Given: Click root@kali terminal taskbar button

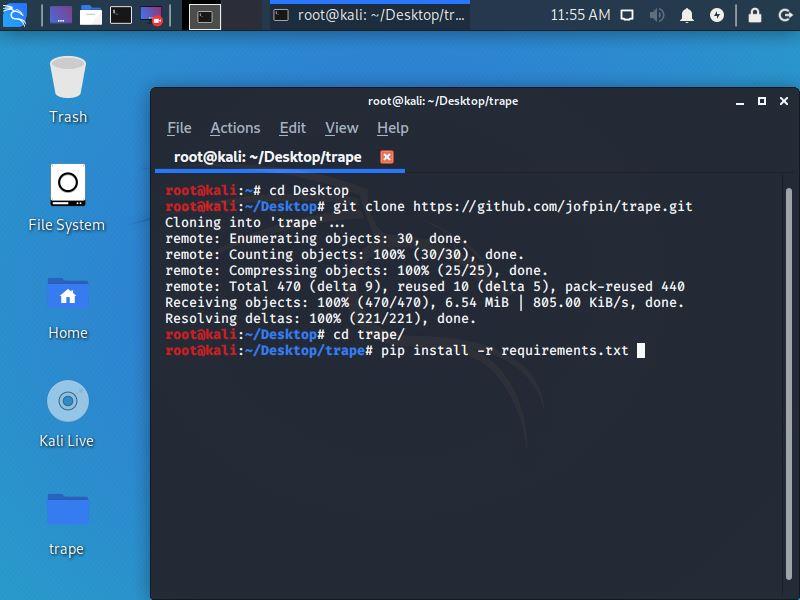Looking at the screenshot, I should coord(370,15).
